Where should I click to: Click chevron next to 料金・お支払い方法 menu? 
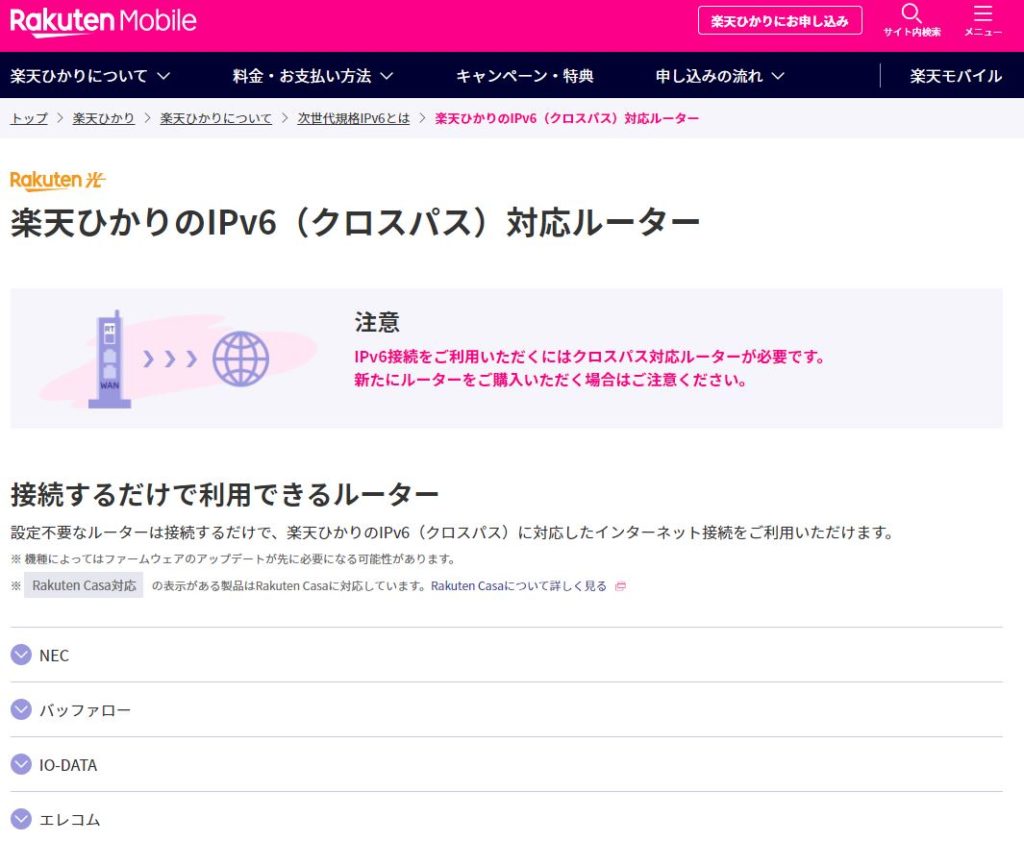point(387,76)
